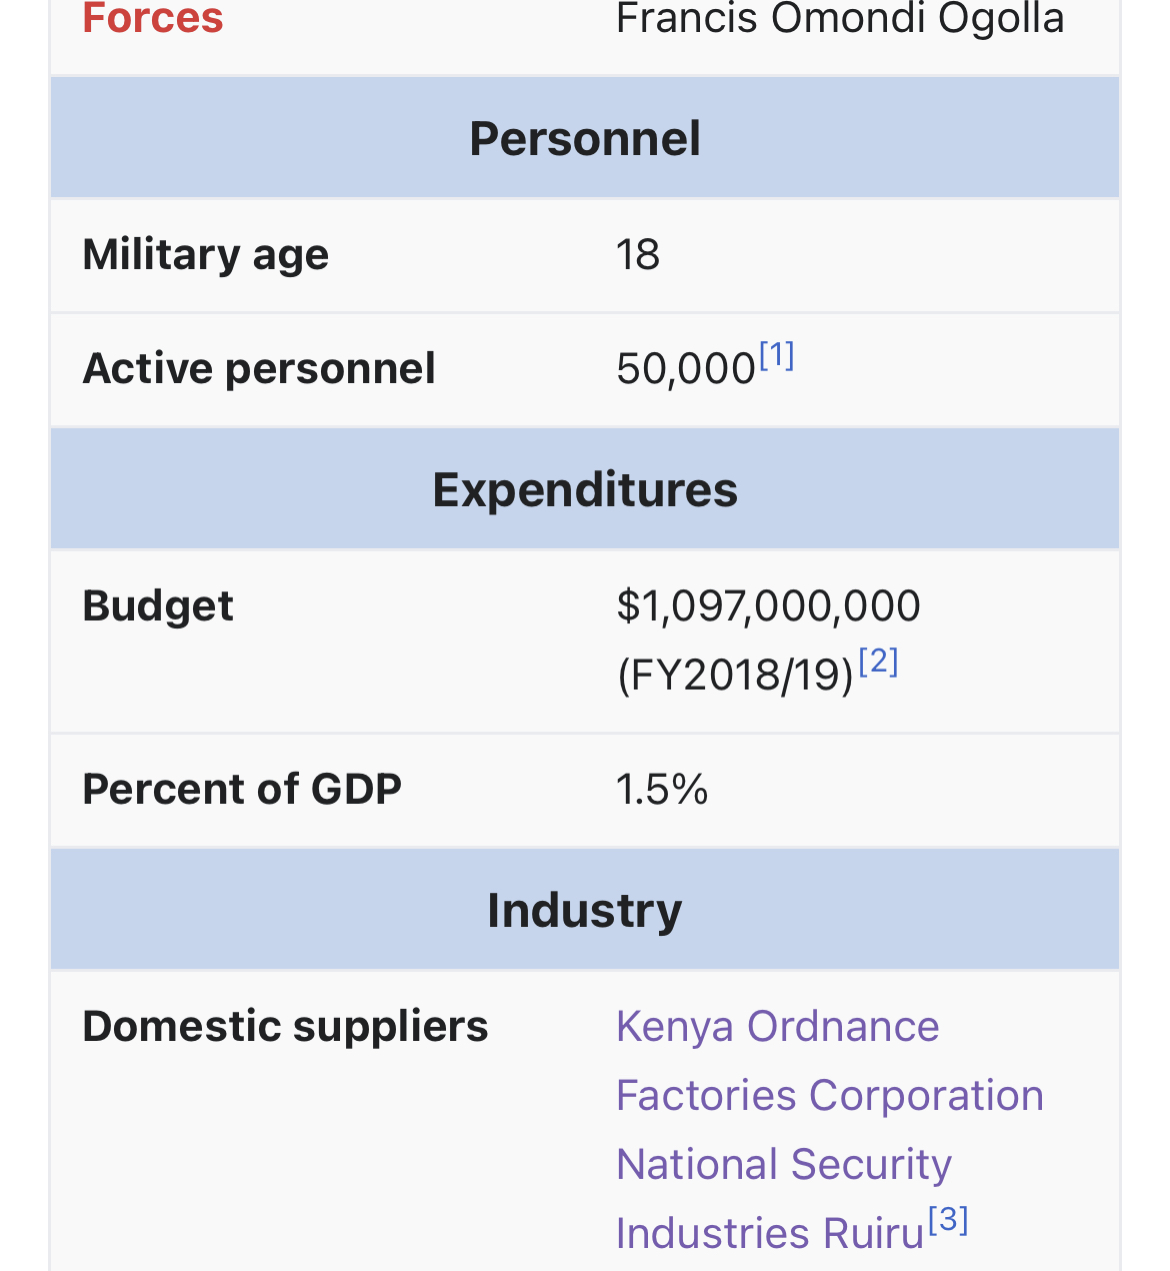This screenshot has width=1170, height=1271.
Task: Click the Percent of GDP label
Action: (x=242, y=789)
